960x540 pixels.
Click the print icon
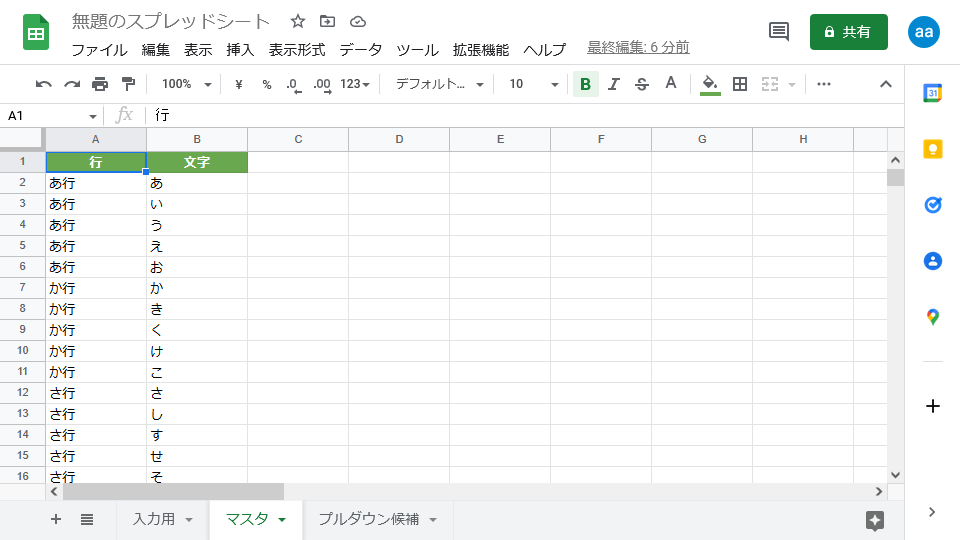point(100,84)
